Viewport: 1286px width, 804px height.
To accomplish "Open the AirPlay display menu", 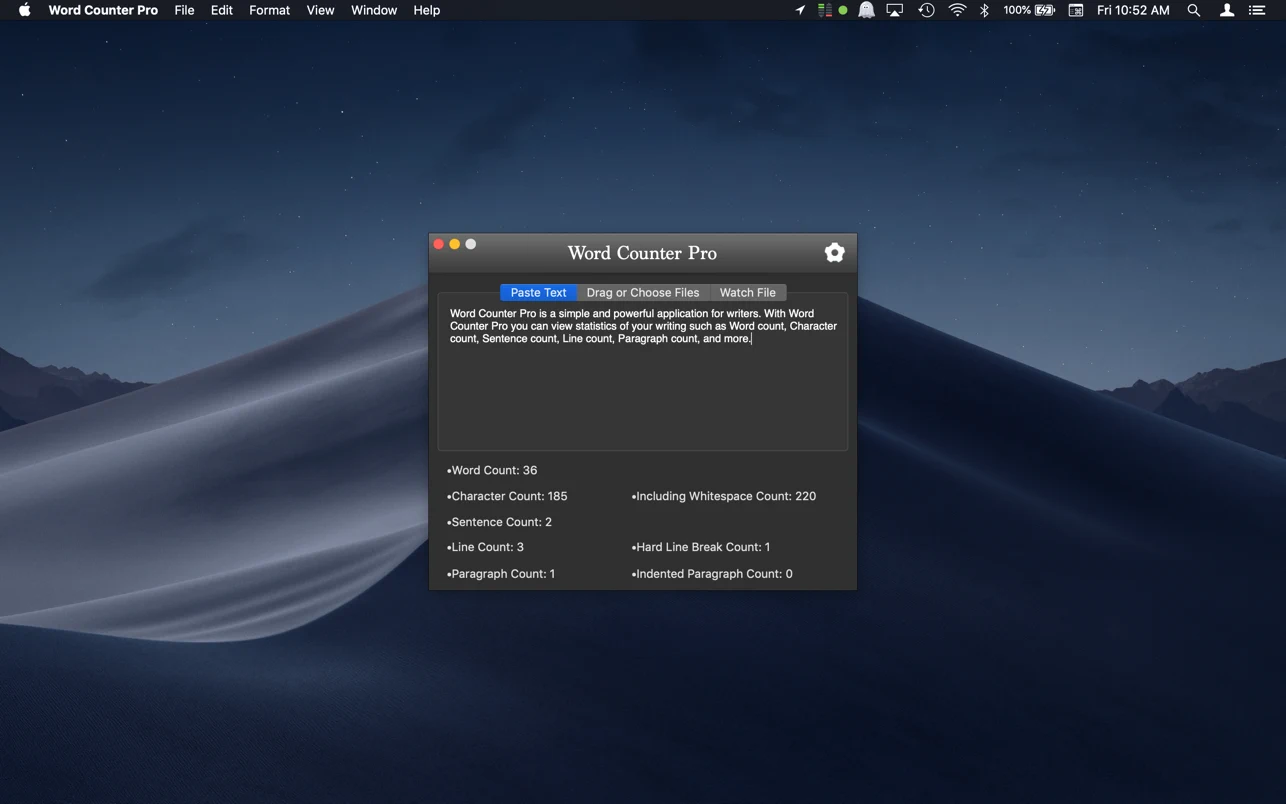I will 895,10.
